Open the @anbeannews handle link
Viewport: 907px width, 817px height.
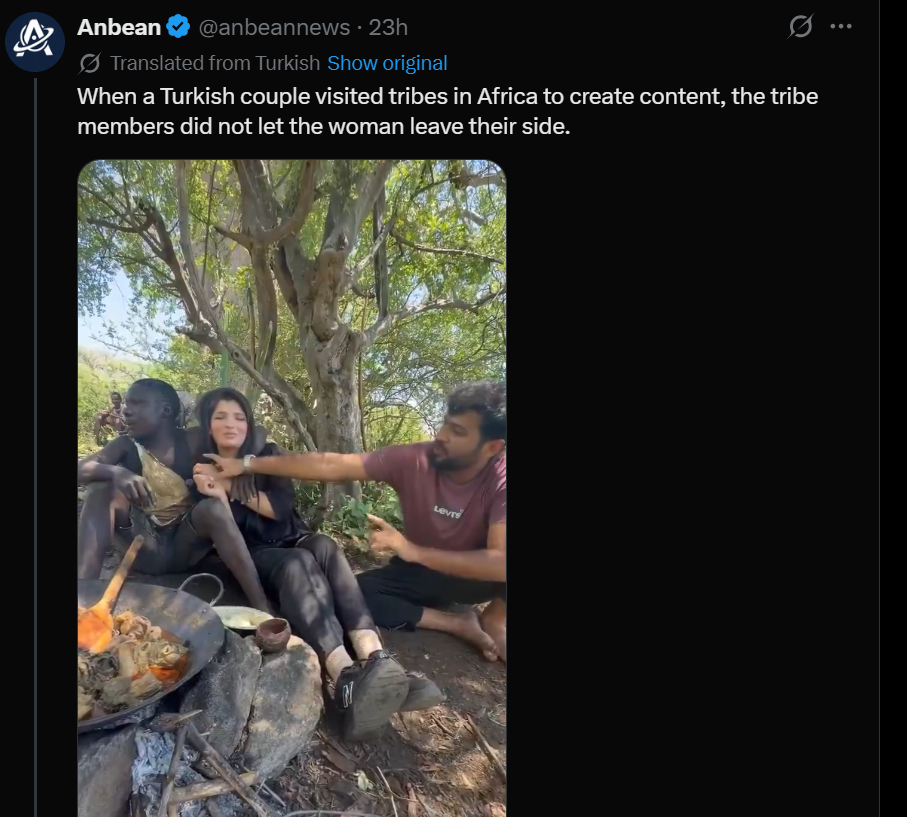point(274,28)
